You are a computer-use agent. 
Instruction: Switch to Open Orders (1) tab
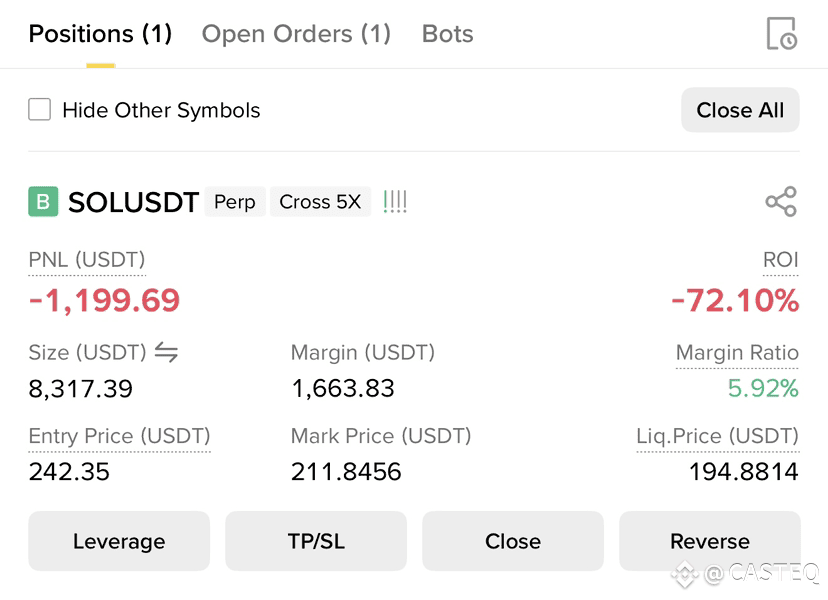pos(296,34)
